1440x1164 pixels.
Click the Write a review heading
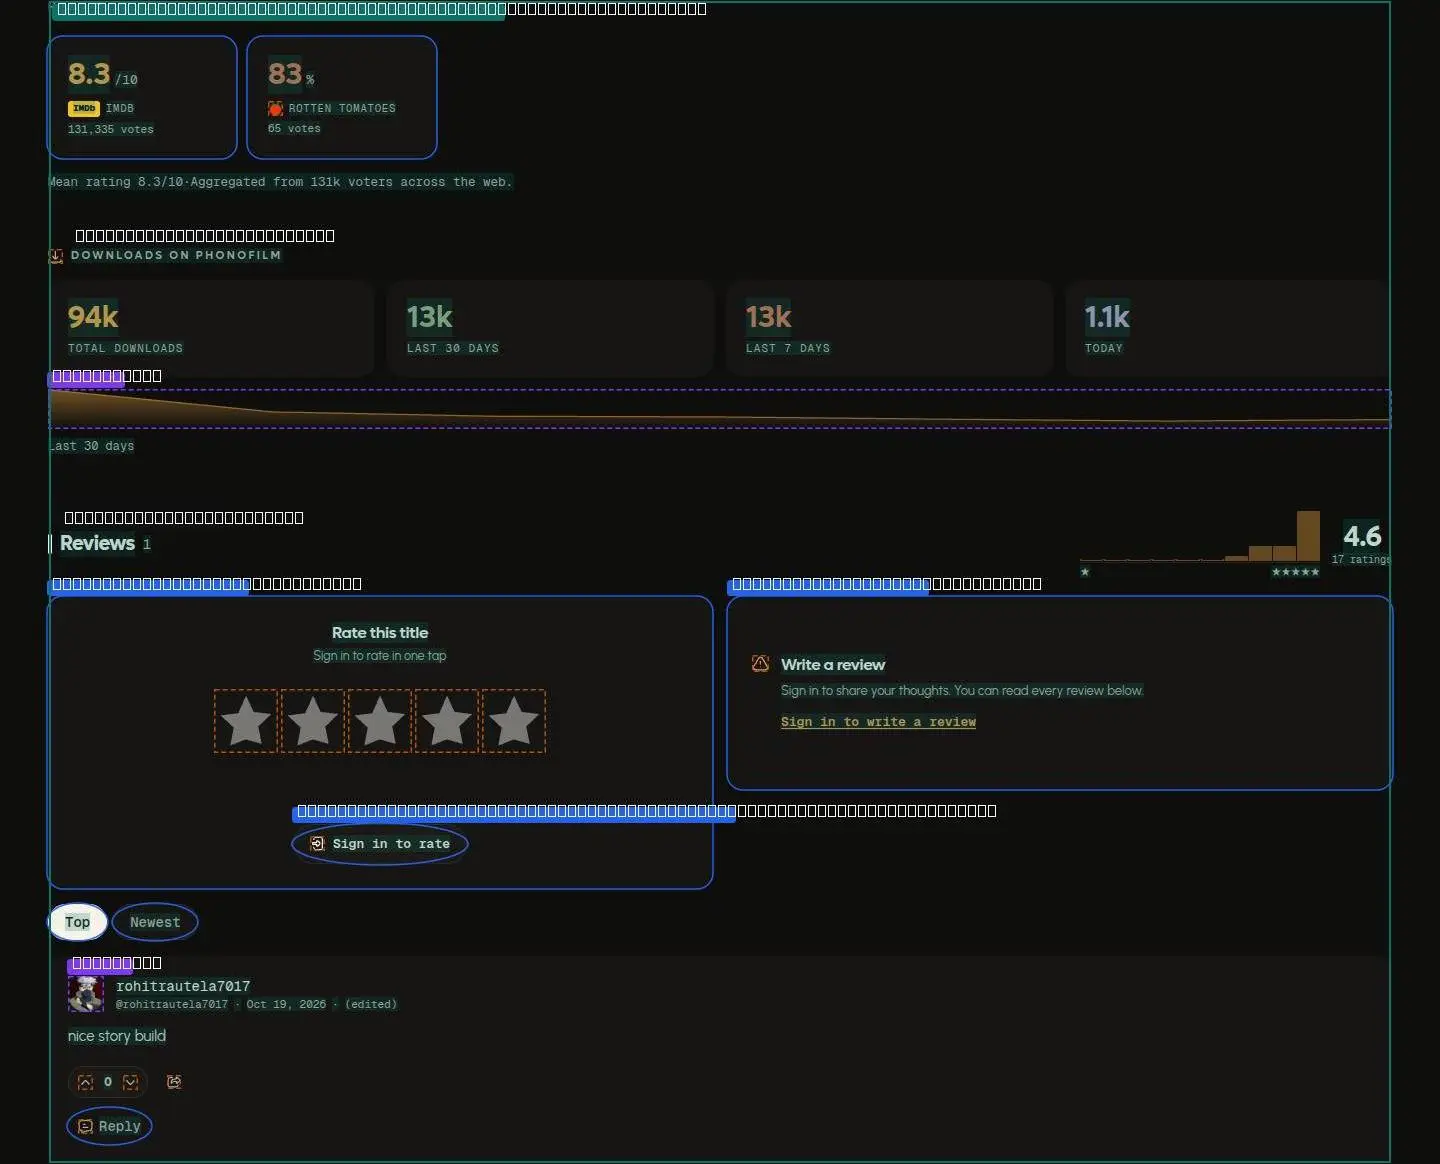[833, 665]
